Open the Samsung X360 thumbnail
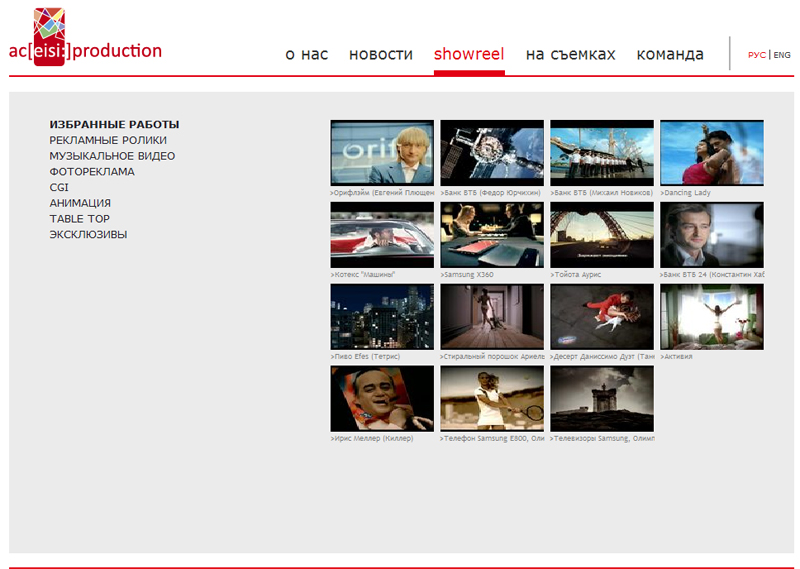 coord(492,235)
